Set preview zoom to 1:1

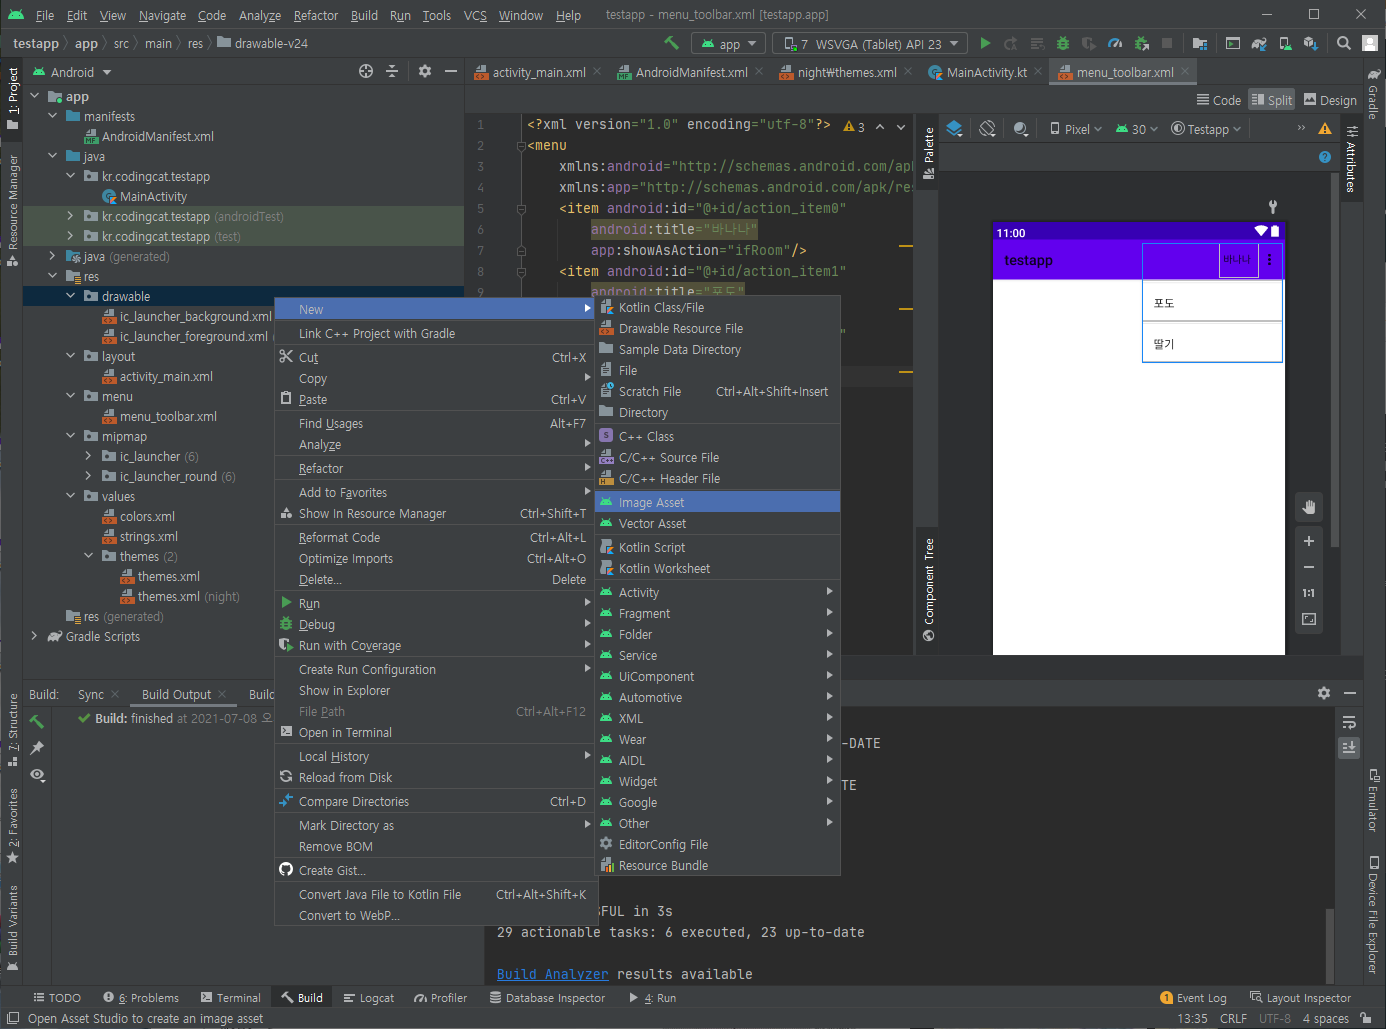click(1308, 593)
